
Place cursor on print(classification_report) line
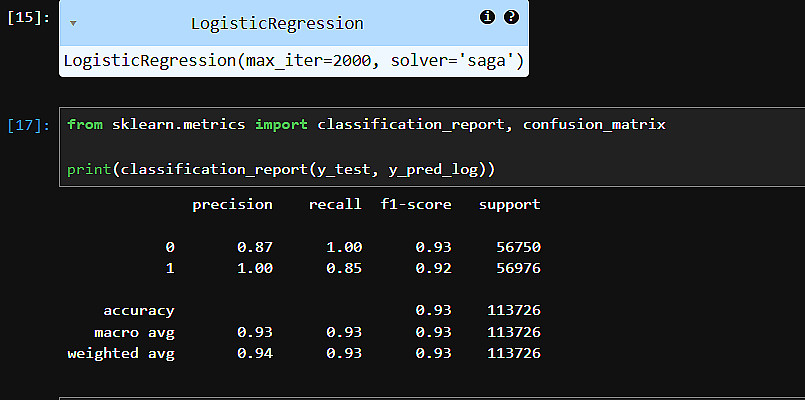click(x=280, y=168)
